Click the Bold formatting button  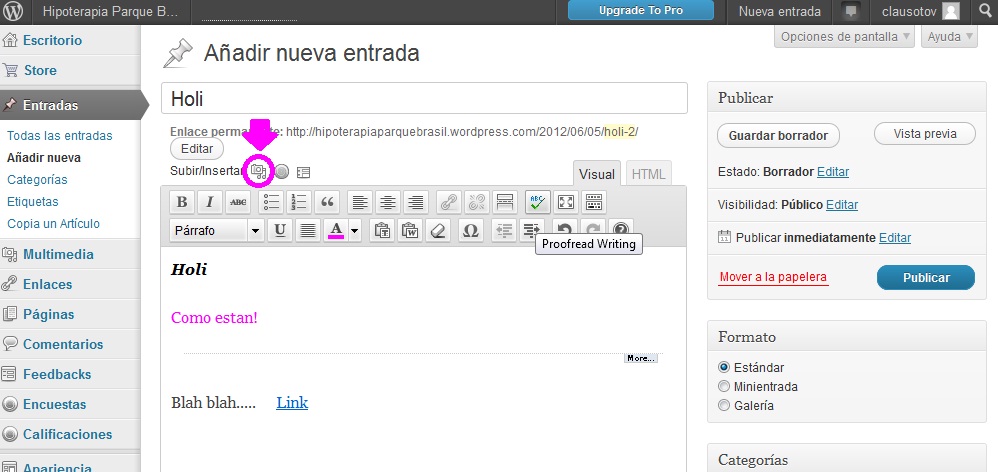point(182,202)
